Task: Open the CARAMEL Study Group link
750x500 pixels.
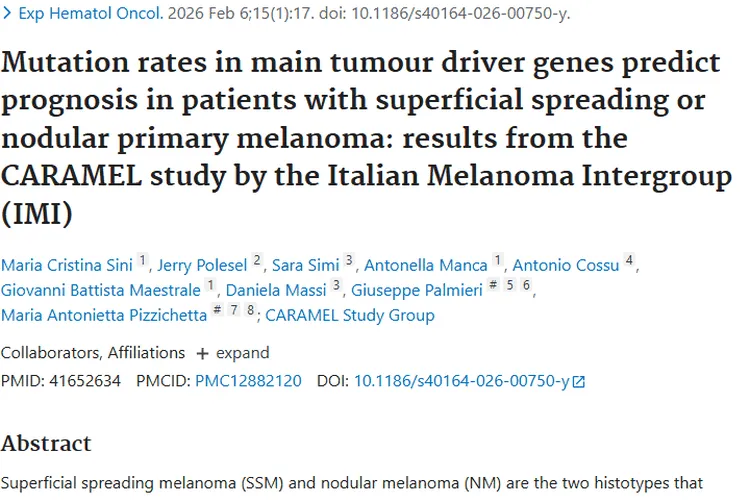Action: click(x=349, y=315)
